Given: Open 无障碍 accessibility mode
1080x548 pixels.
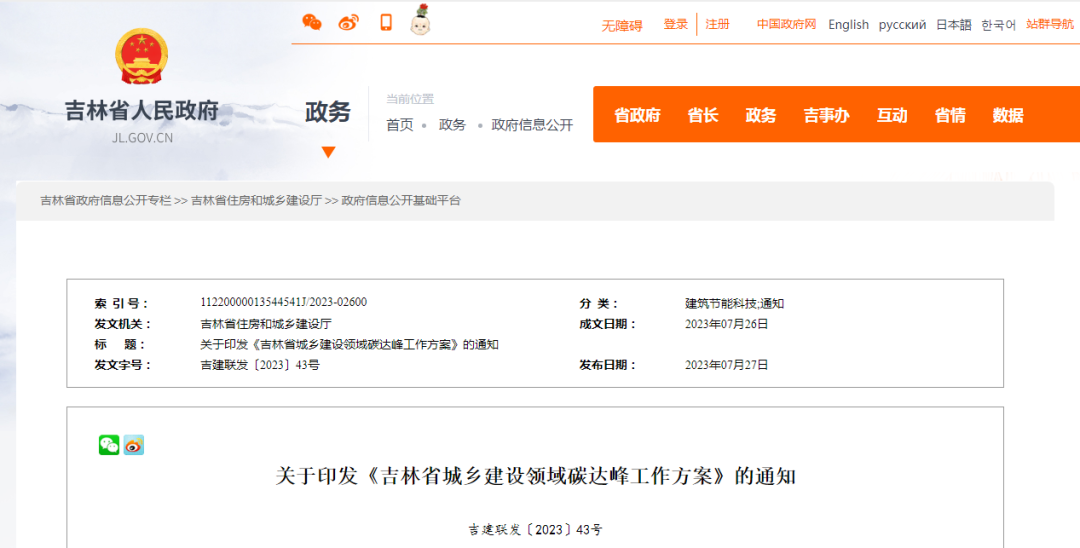Looking at the screenshot, I should pos(622,26).
